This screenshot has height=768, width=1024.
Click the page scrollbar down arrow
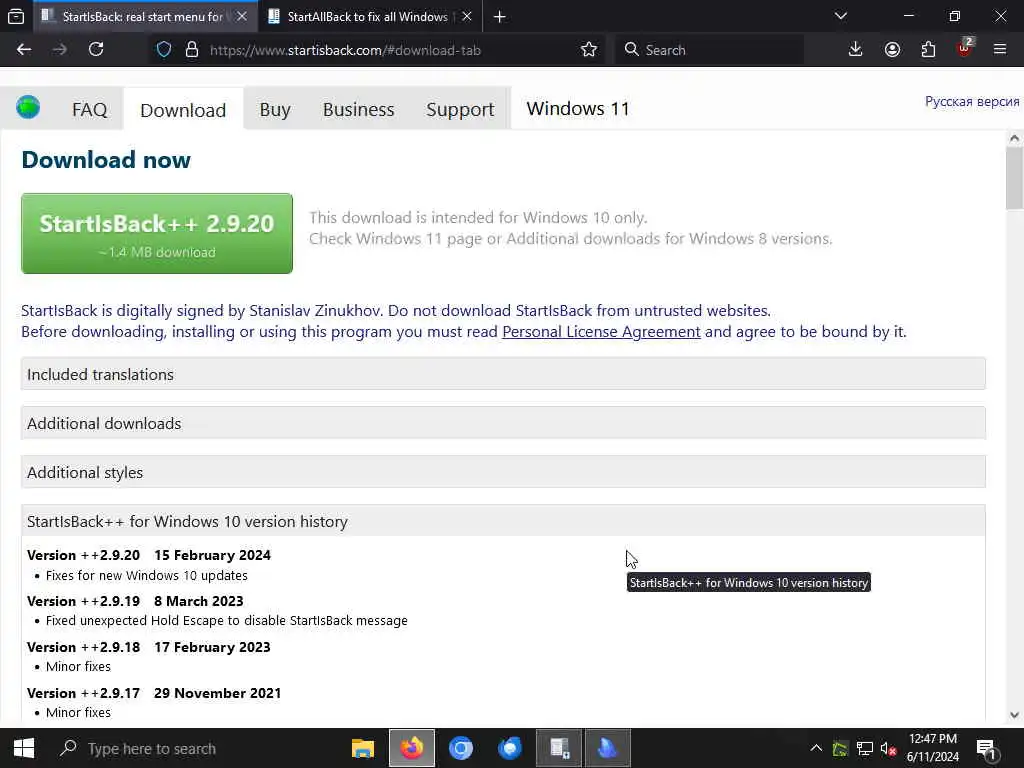tap(1014, 715)
